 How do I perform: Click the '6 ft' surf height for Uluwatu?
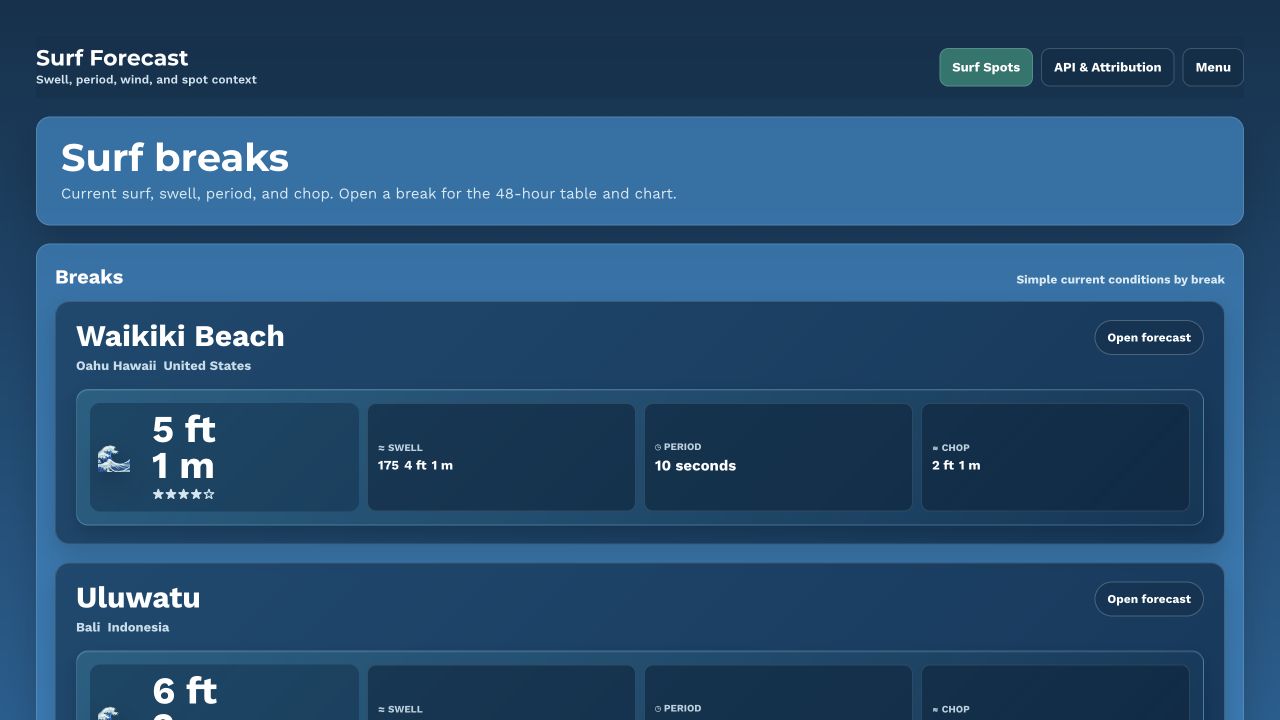184,691
